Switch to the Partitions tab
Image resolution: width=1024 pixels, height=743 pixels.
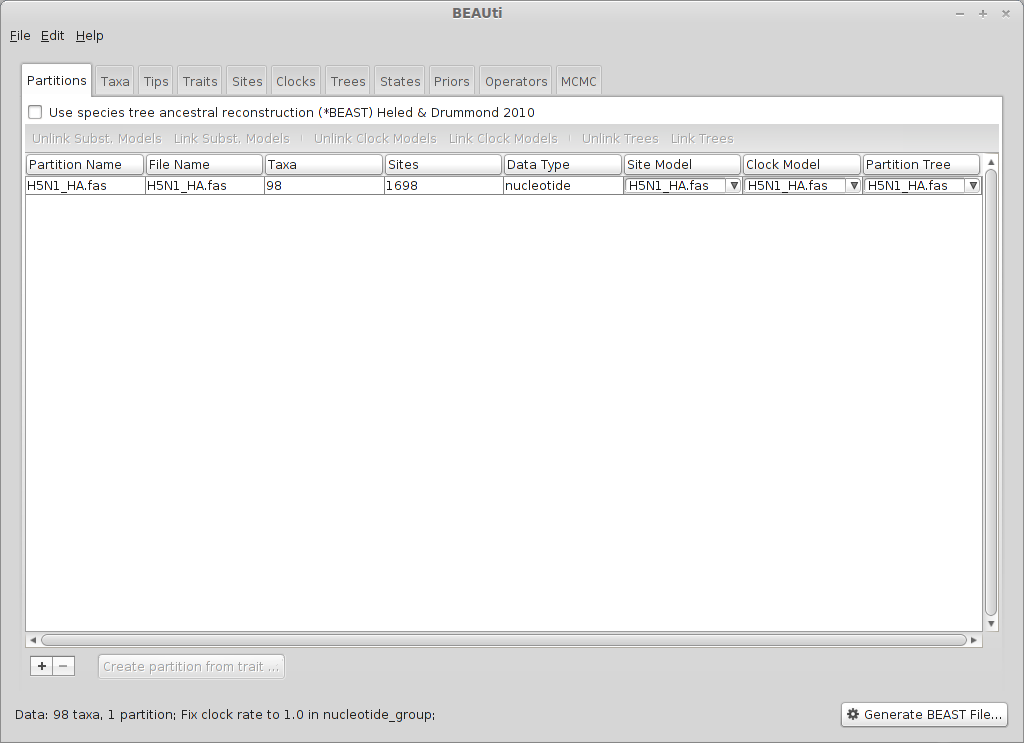point(56,80)
